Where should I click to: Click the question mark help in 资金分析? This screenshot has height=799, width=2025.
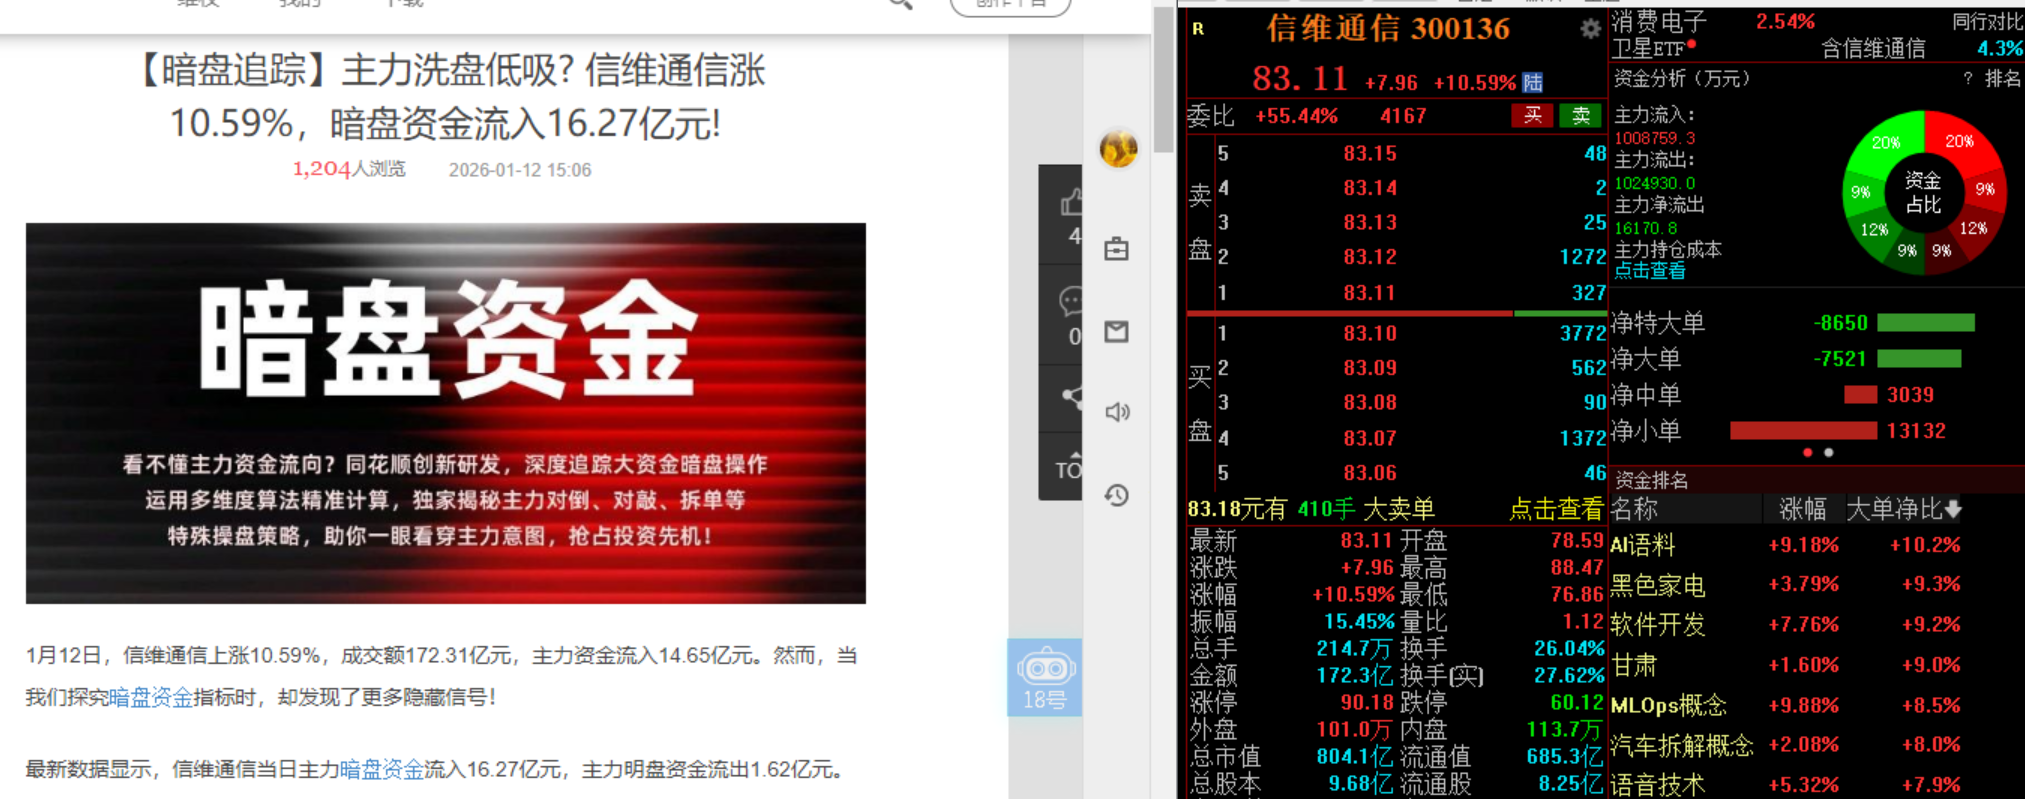pyautogui.click(x=1967, y=78)
